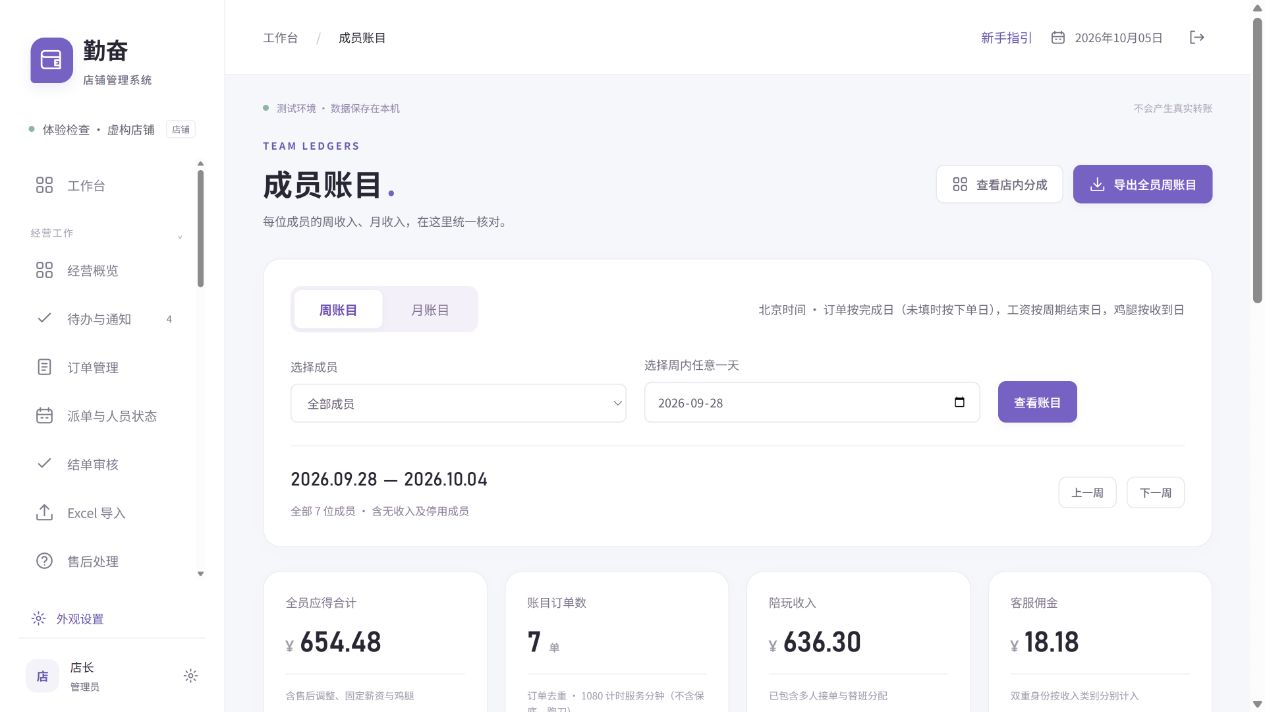The height and width of the screenshot is (712, 1265).
Task: Click the logout icon in header
Action: [1197, 37]
